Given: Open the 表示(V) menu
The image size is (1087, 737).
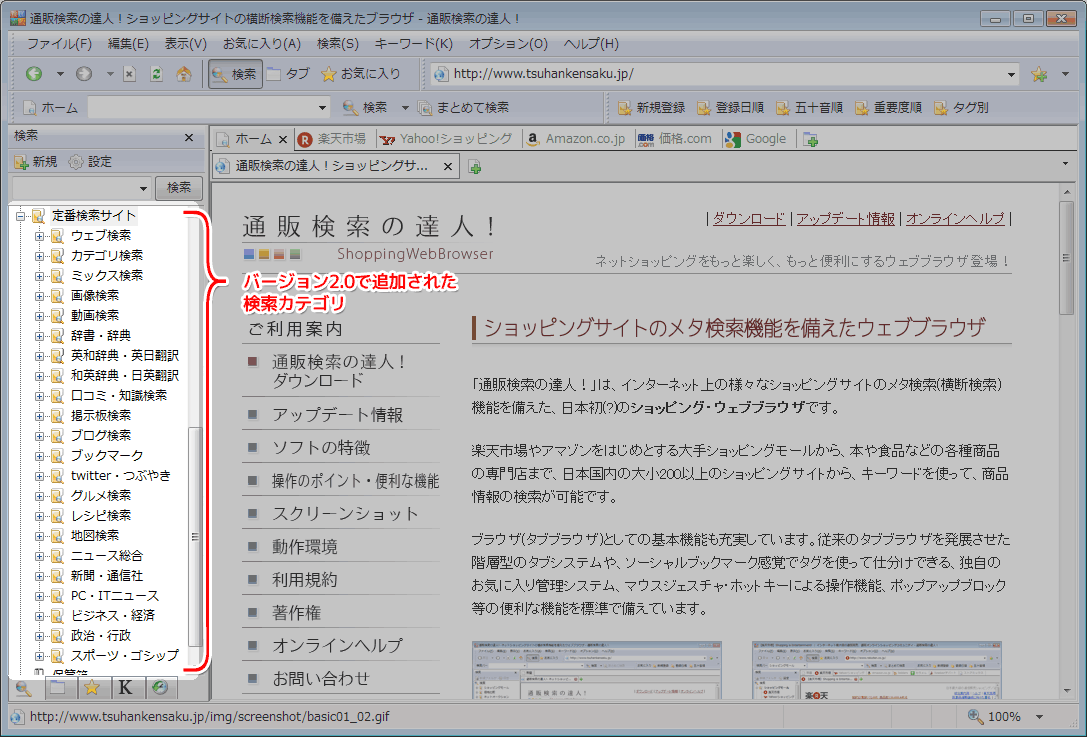Looking at the screenshot, I should click(x=186, y=44).
